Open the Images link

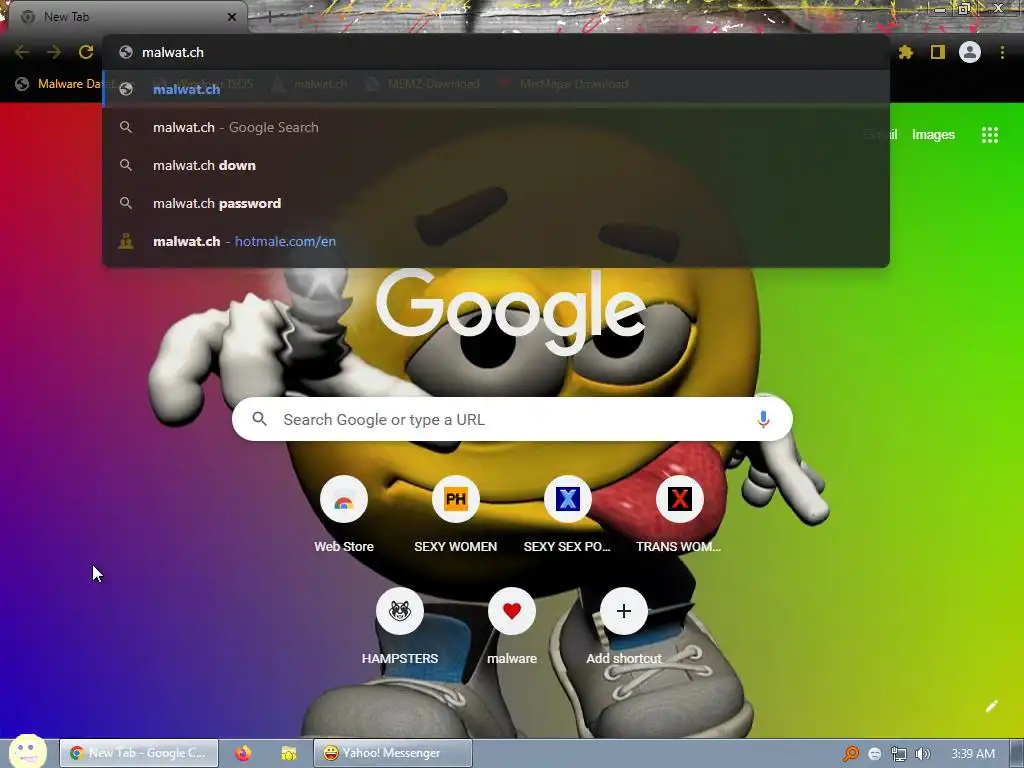[933, 135]
